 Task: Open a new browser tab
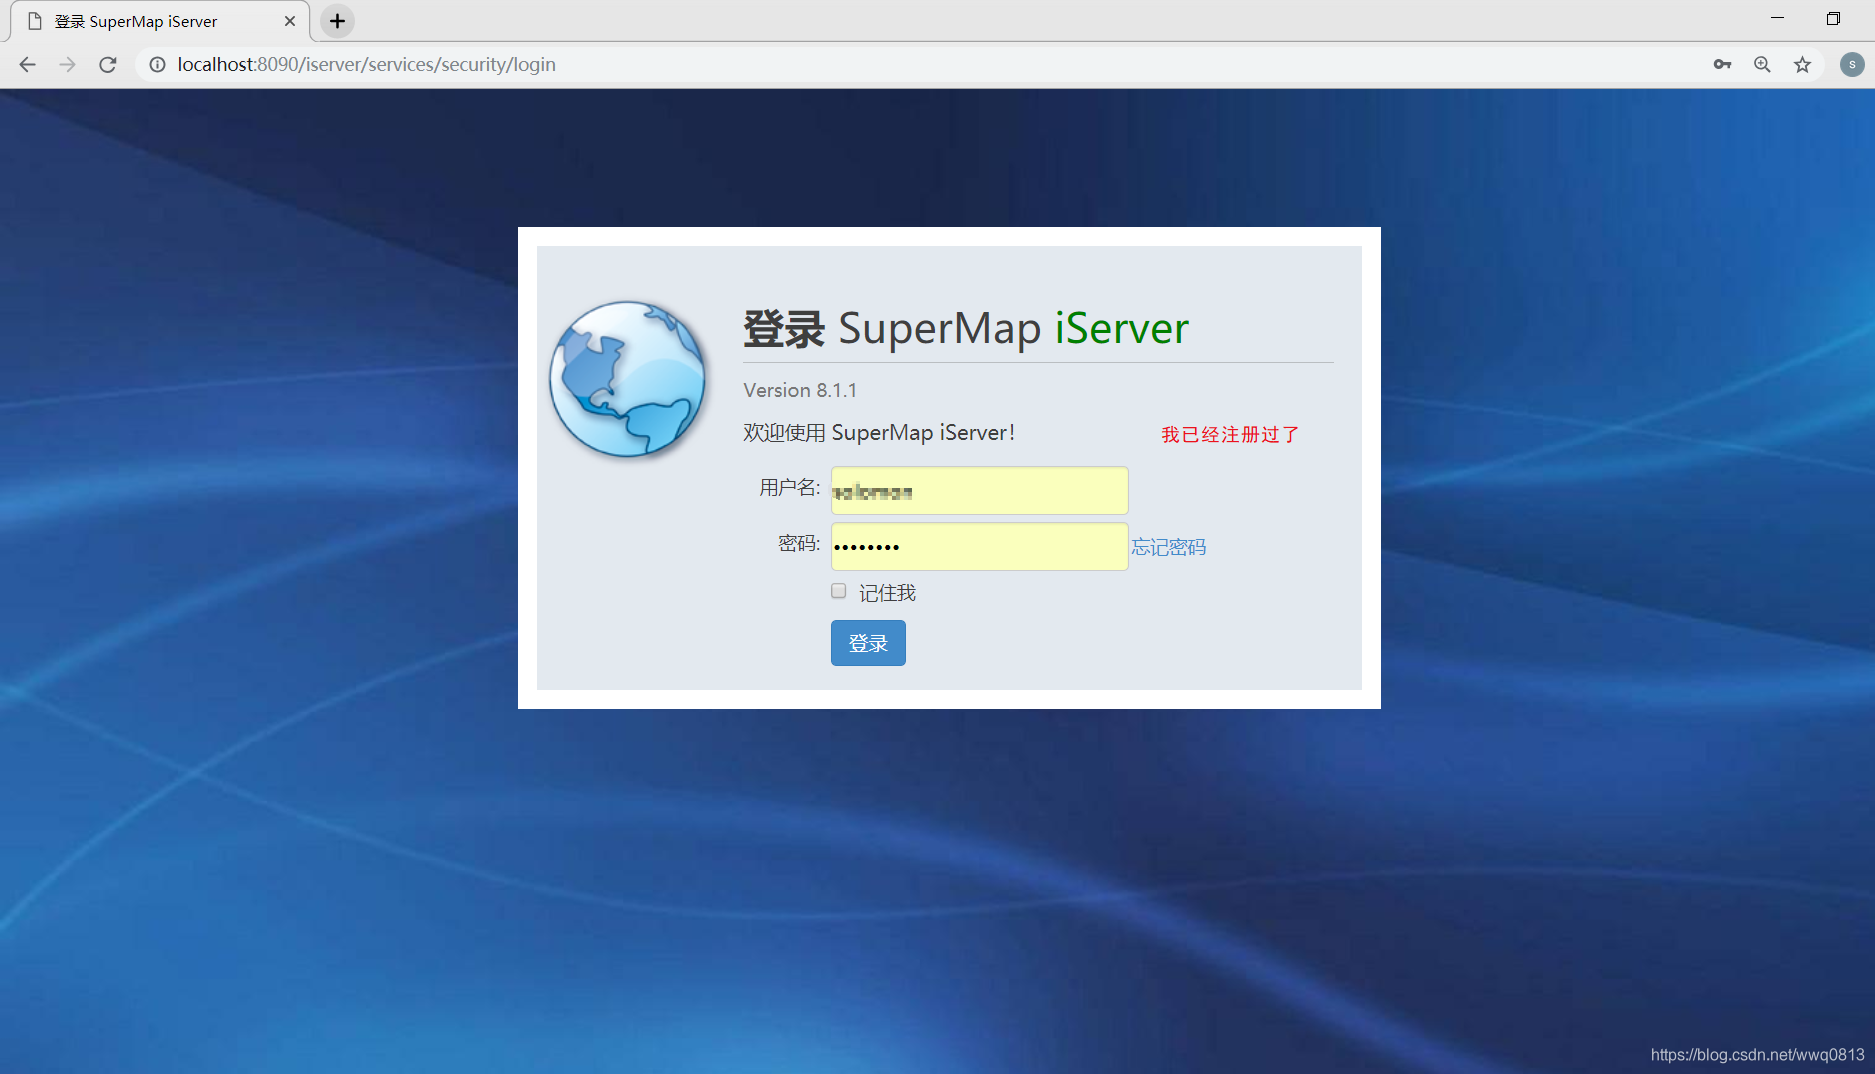[x=338, y=21]
